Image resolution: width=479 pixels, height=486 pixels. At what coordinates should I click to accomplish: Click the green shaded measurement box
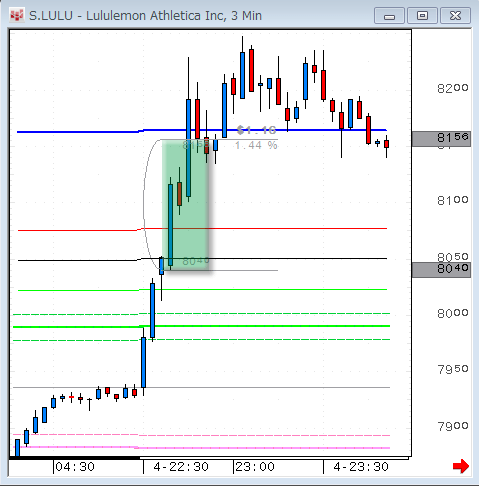185,205
